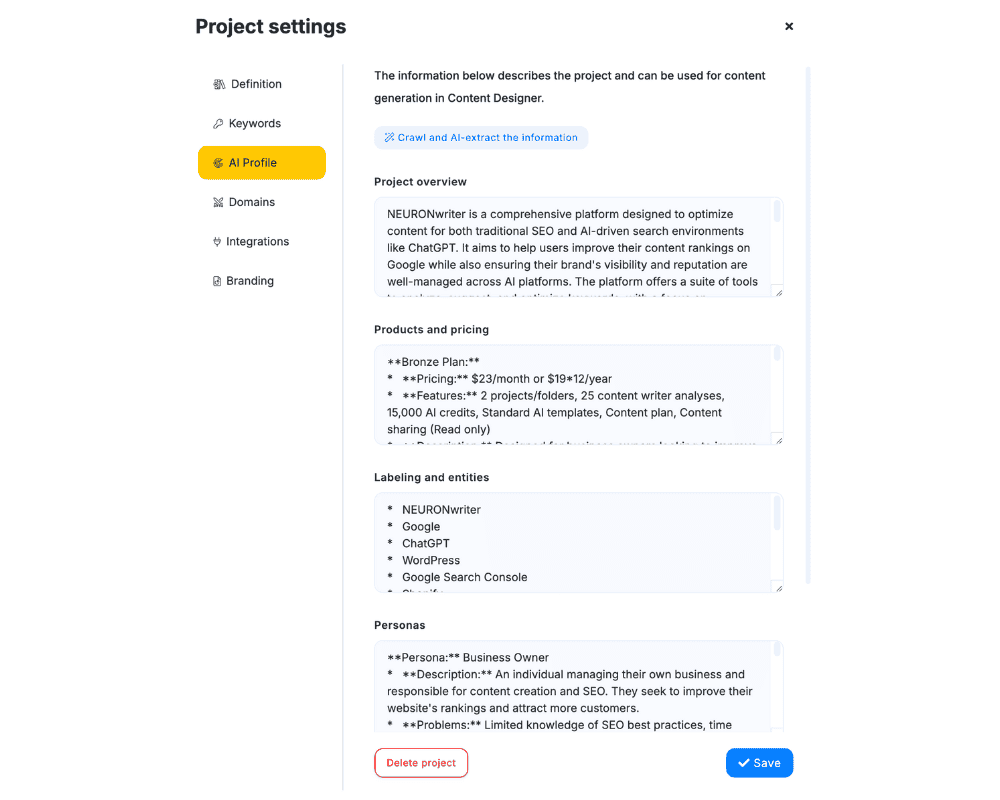
Task: Click inside the Products and pricing field
Action: 570,395
